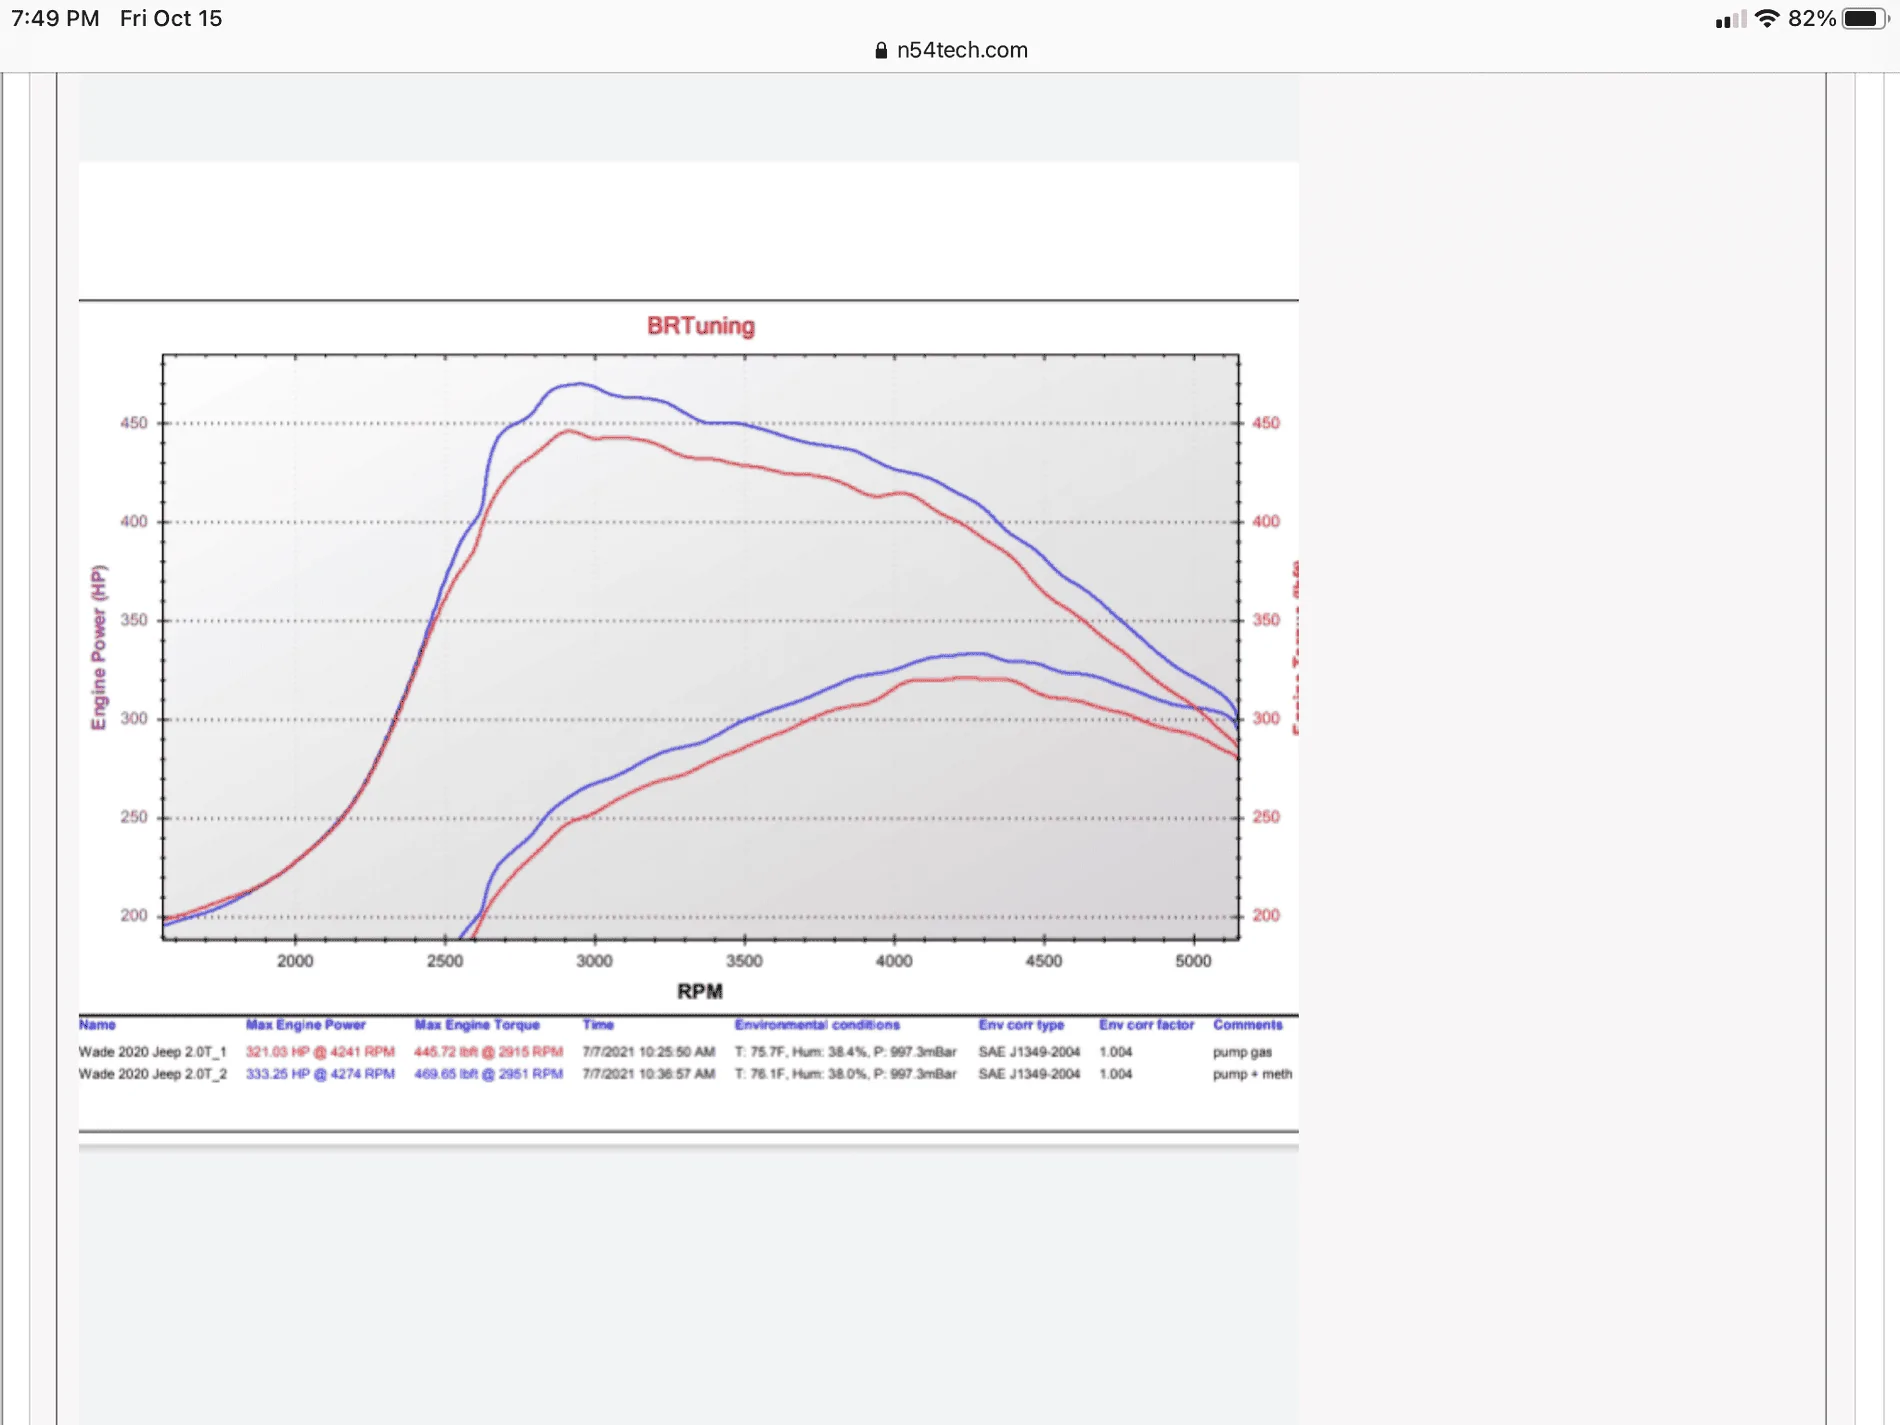Tap the 82% battery percentage text
1900x1425 pixels.
tap(1811, 18)
